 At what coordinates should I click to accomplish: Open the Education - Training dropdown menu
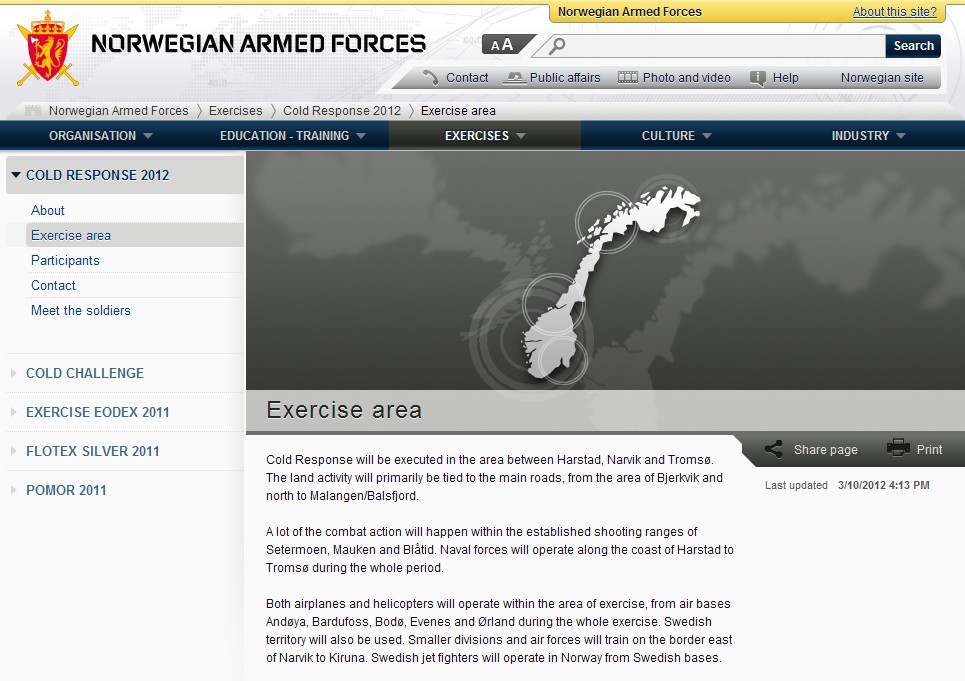tap(293, 136)
